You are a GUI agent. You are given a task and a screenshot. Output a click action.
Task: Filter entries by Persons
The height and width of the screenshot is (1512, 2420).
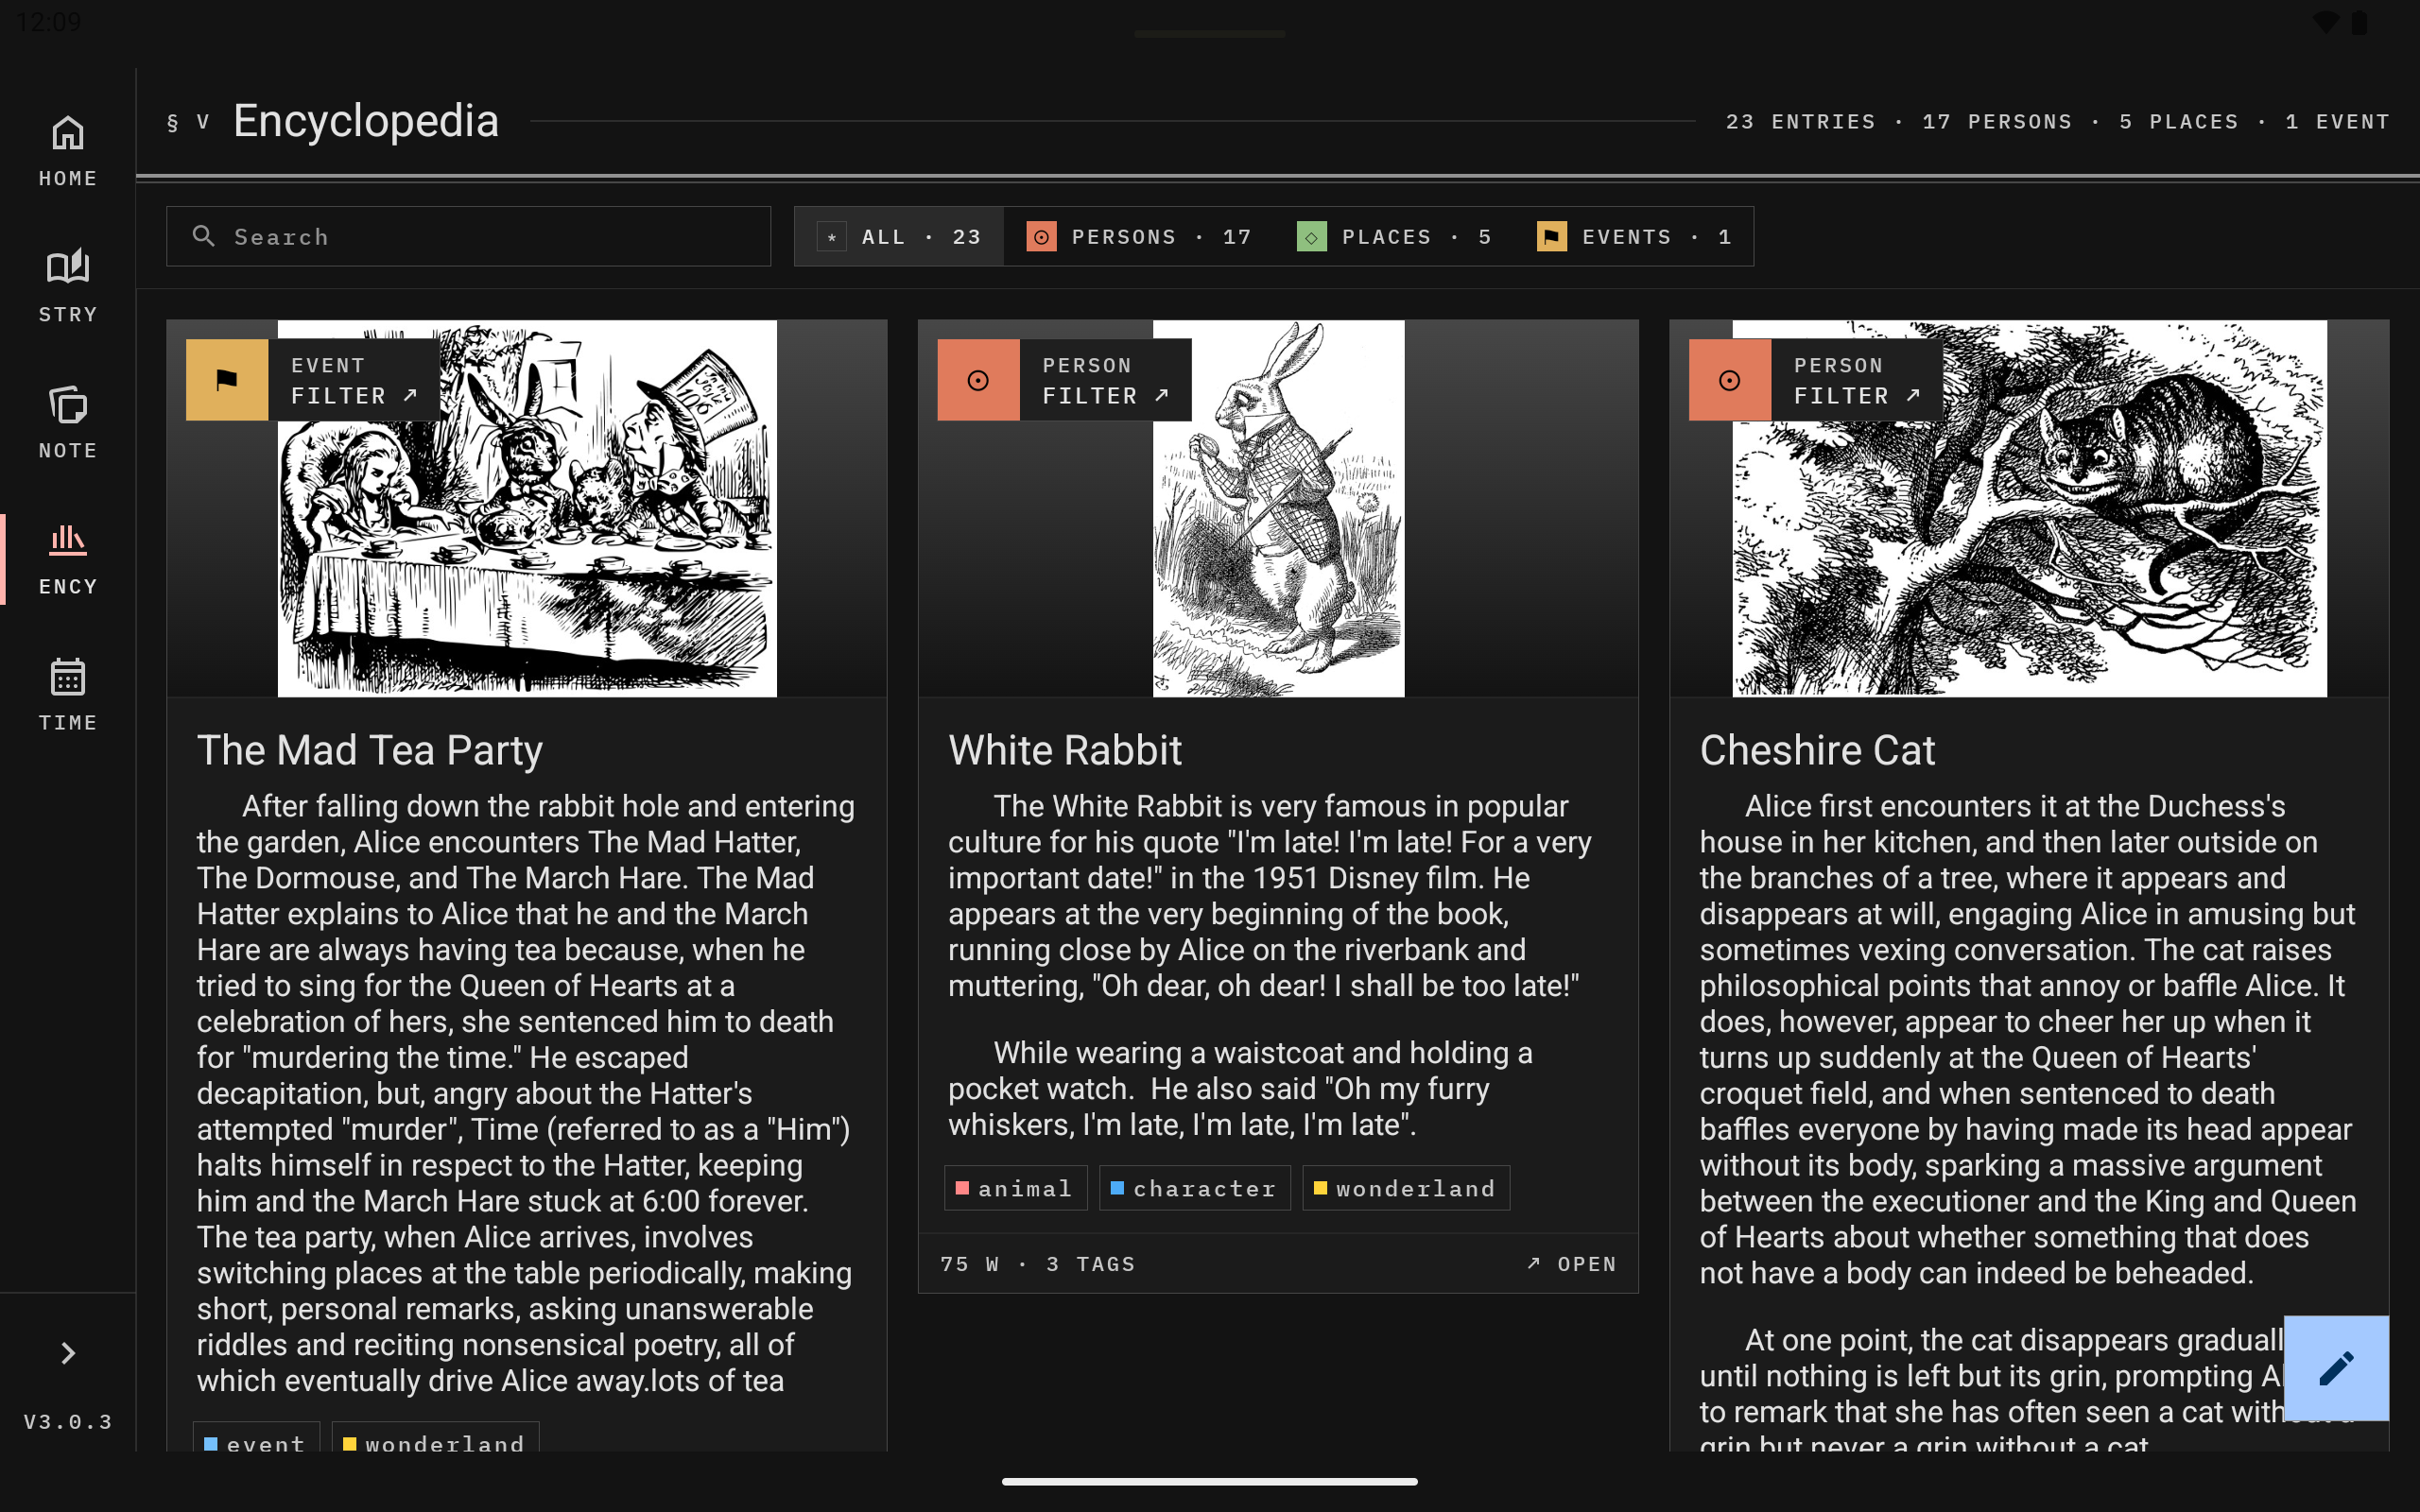point(1139,237)
